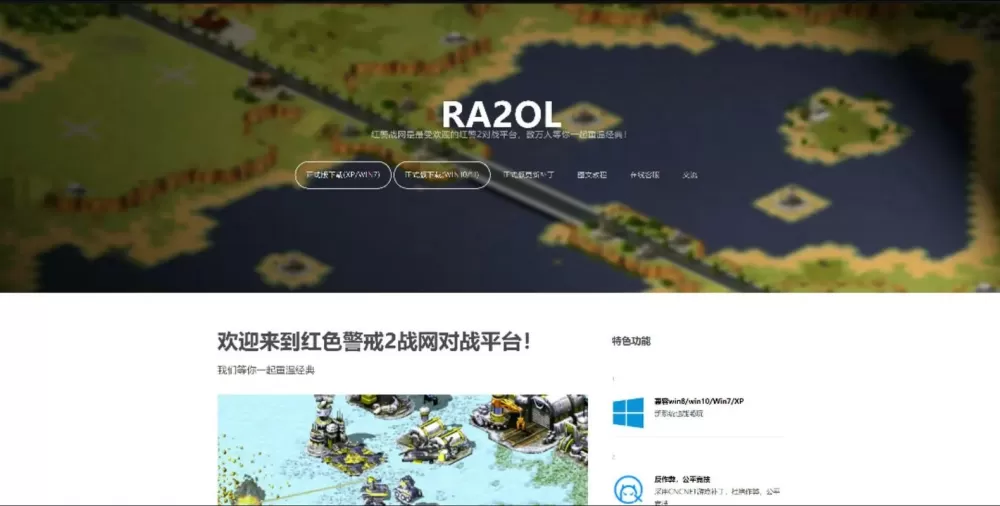
Task: Open the 图文教程 nav link
Action: click(x=592, y=175)
